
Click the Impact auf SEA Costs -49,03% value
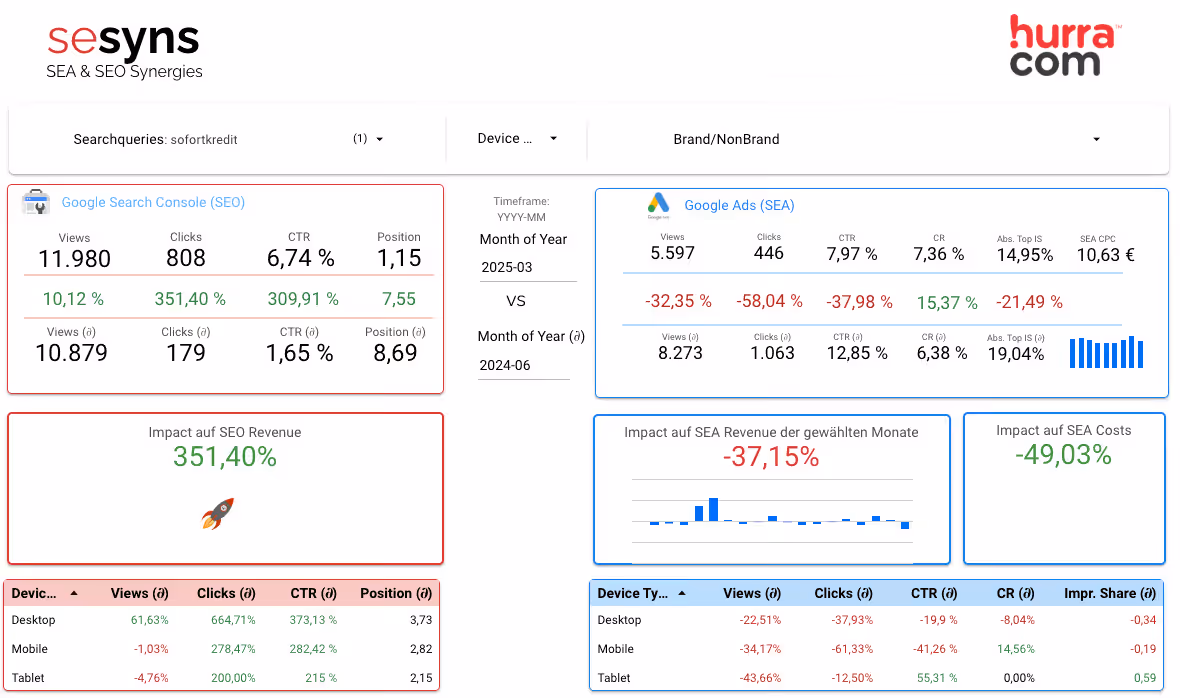coord(1063,454)
